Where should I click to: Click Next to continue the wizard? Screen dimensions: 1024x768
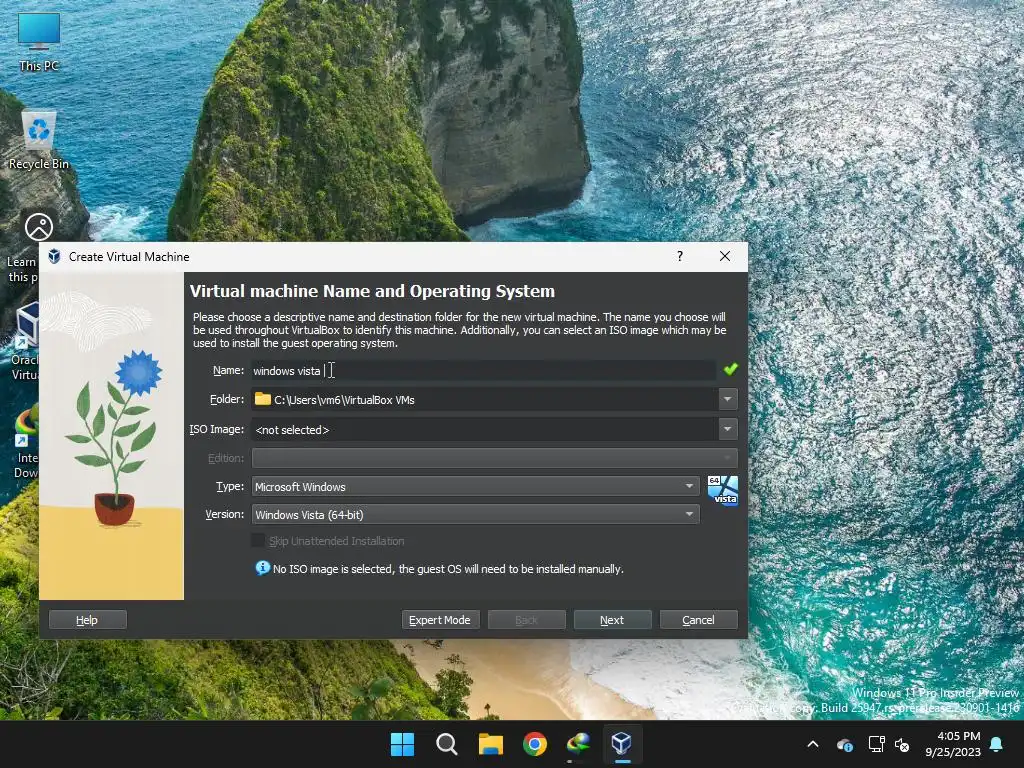[613, 620]
